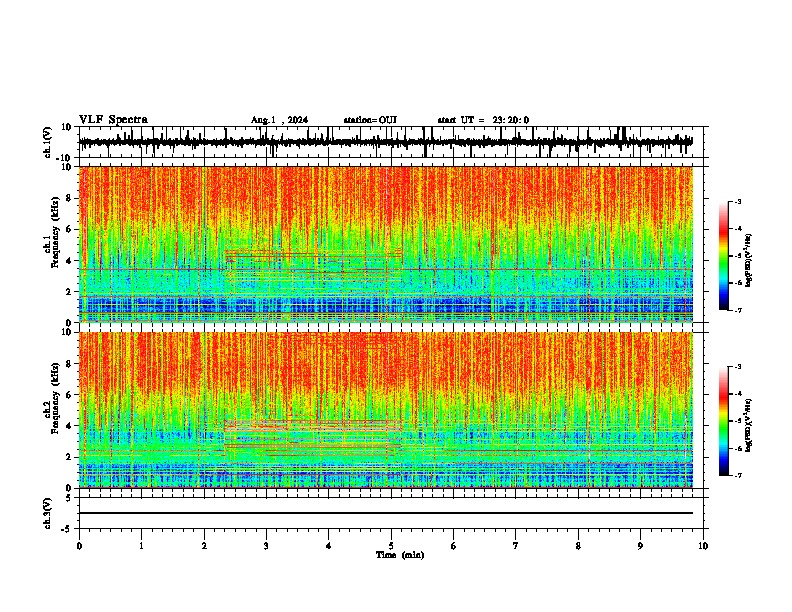Screen dimensions: 792x612
Task: Click the ch.2 spectrogram panel
Action: (x=386, y=410)
